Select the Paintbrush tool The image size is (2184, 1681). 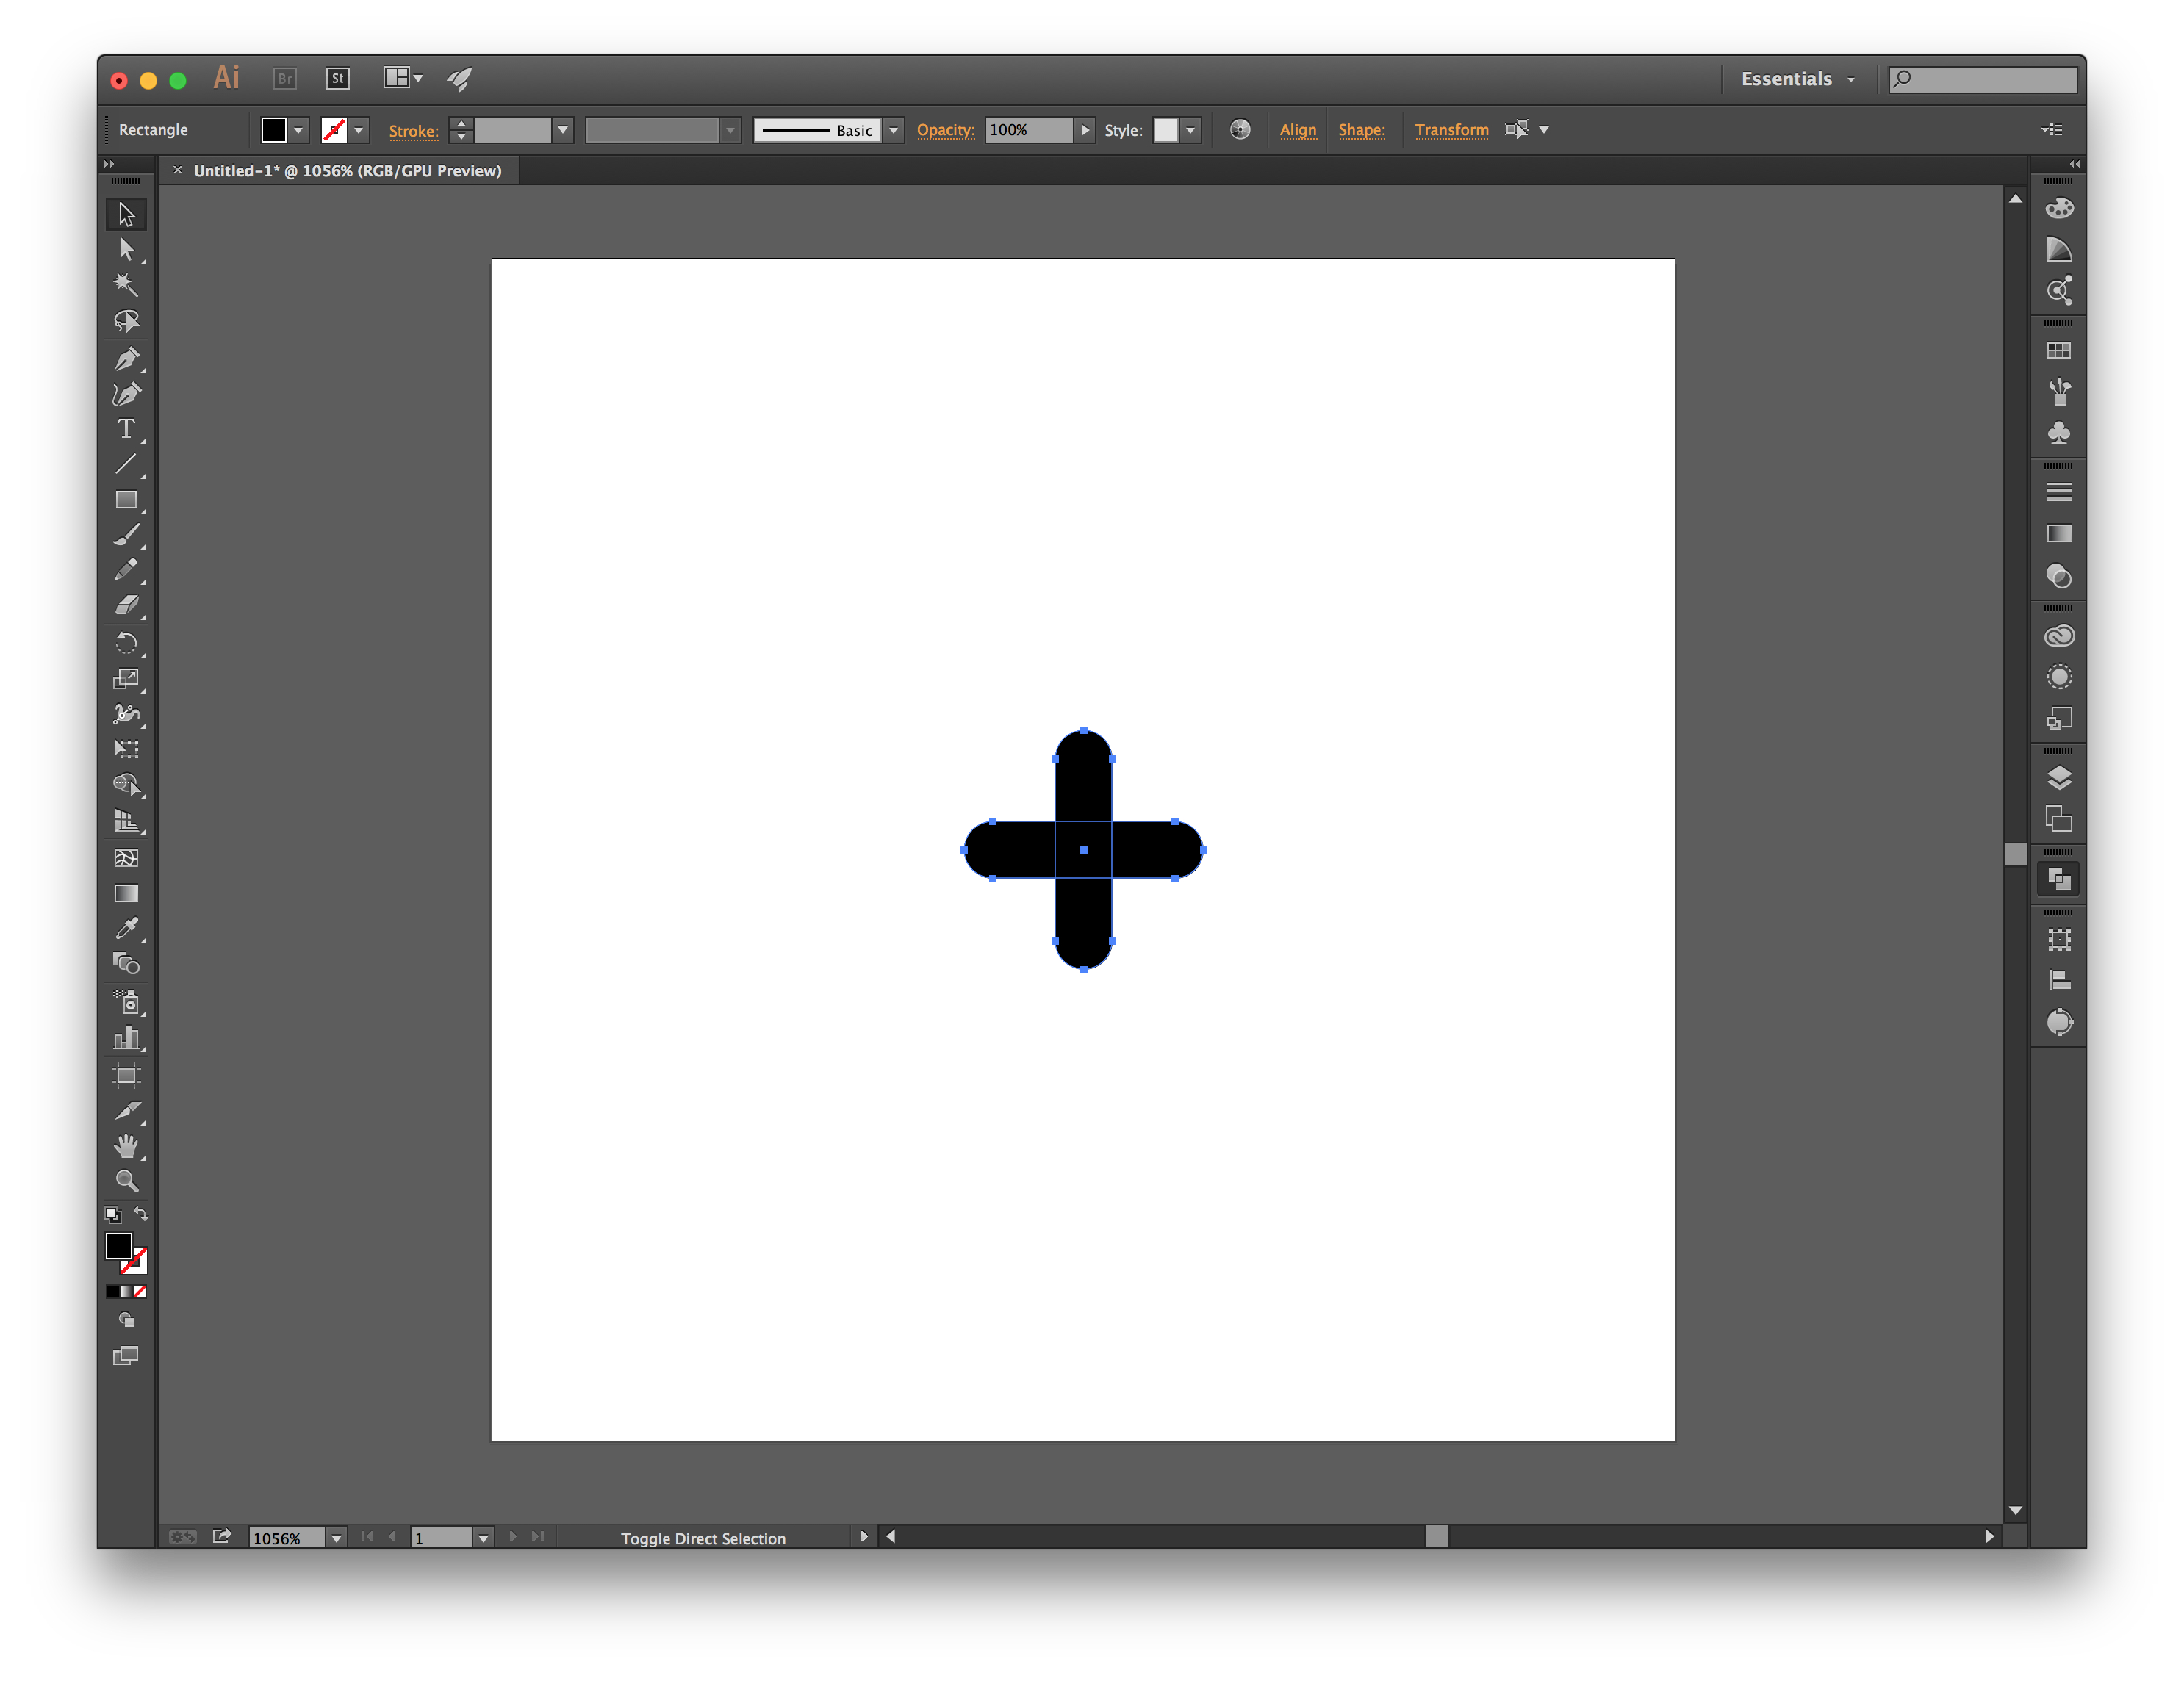[126, 535]
